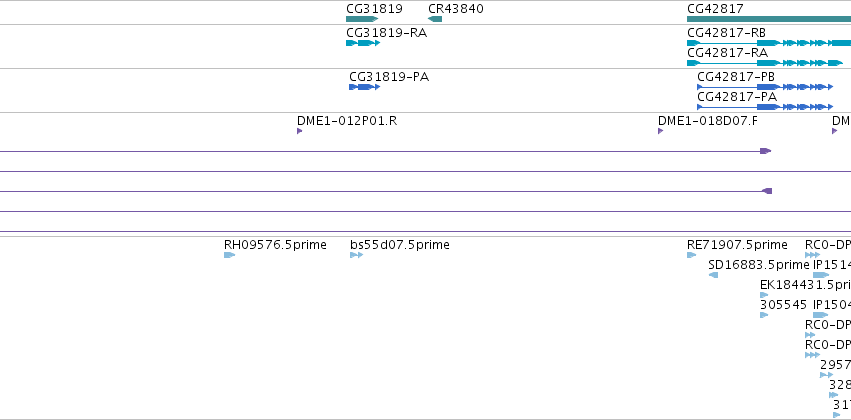851x420 pixels.
Task: Select the CG31819-PA protein feature
Action: click(x=365, y=87)
